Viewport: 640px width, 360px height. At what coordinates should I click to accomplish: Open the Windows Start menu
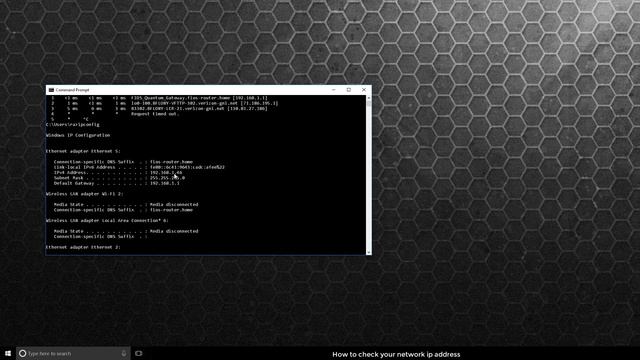click(x=8, y=353)
